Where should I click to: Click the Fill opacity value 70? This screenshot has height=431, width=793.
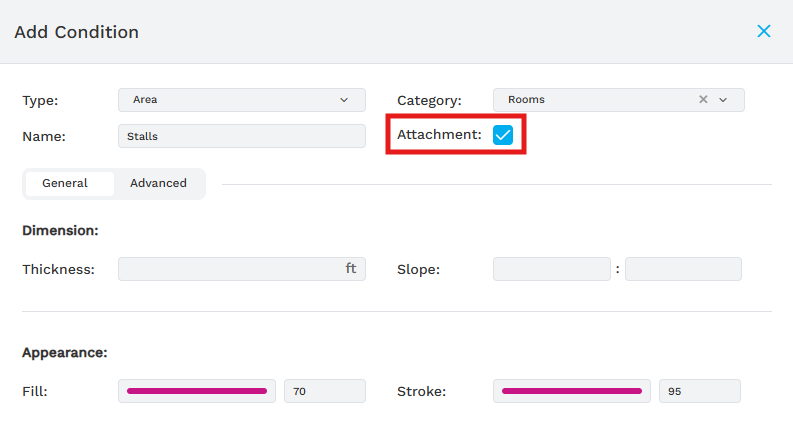324,391
